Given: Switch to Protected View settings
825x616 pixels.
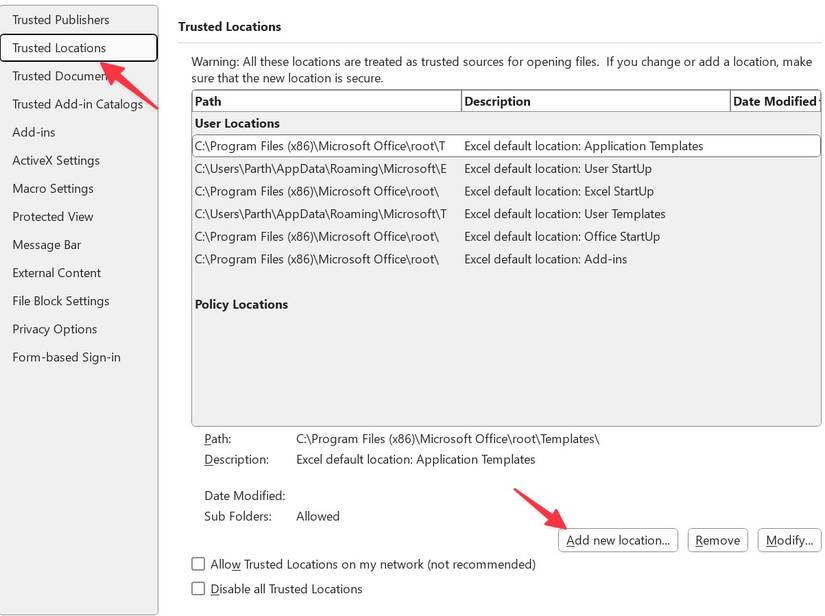Looking at the screenshot, I should tap(52, 216).
